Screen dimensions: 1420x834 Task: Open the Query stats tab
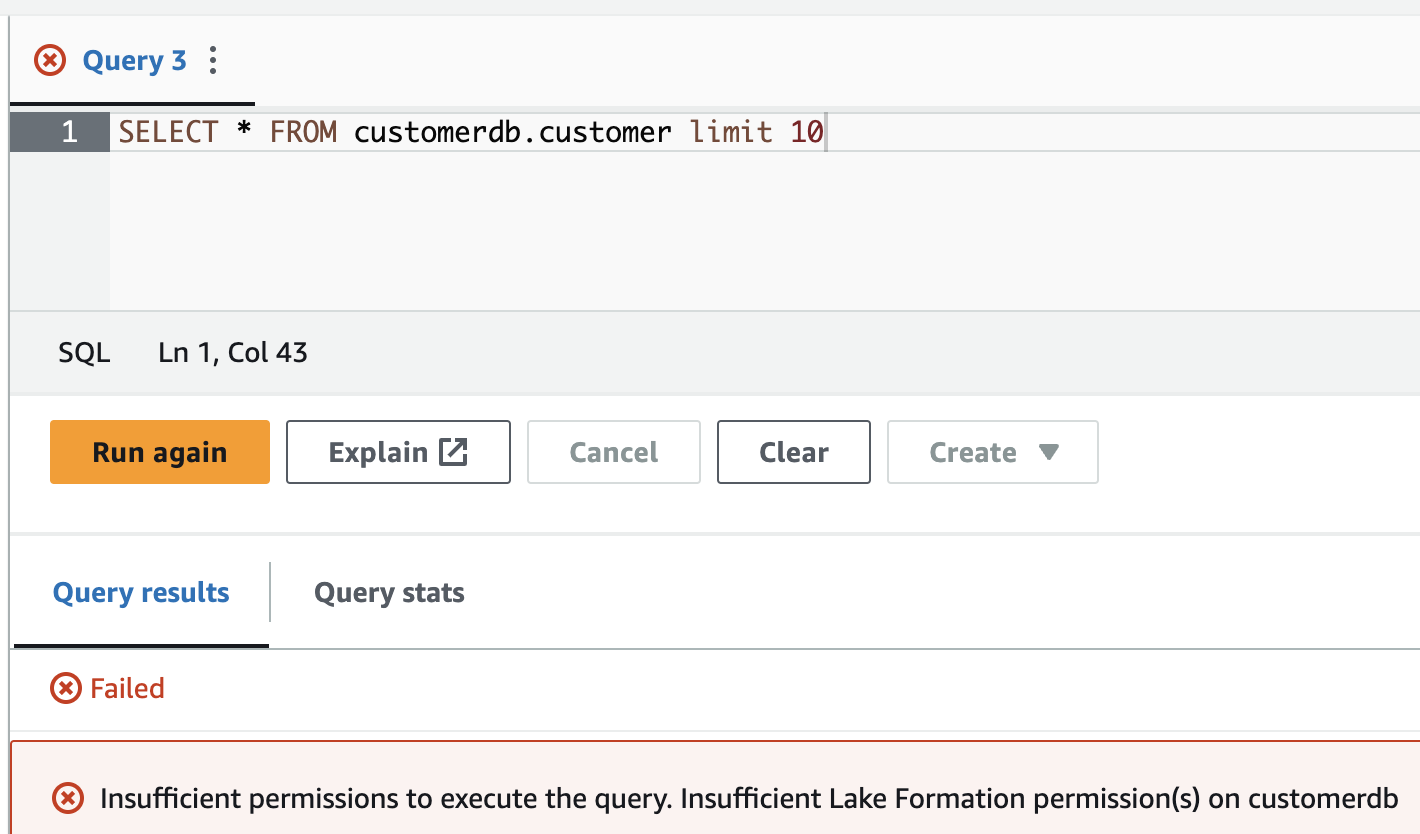(389, 593)
